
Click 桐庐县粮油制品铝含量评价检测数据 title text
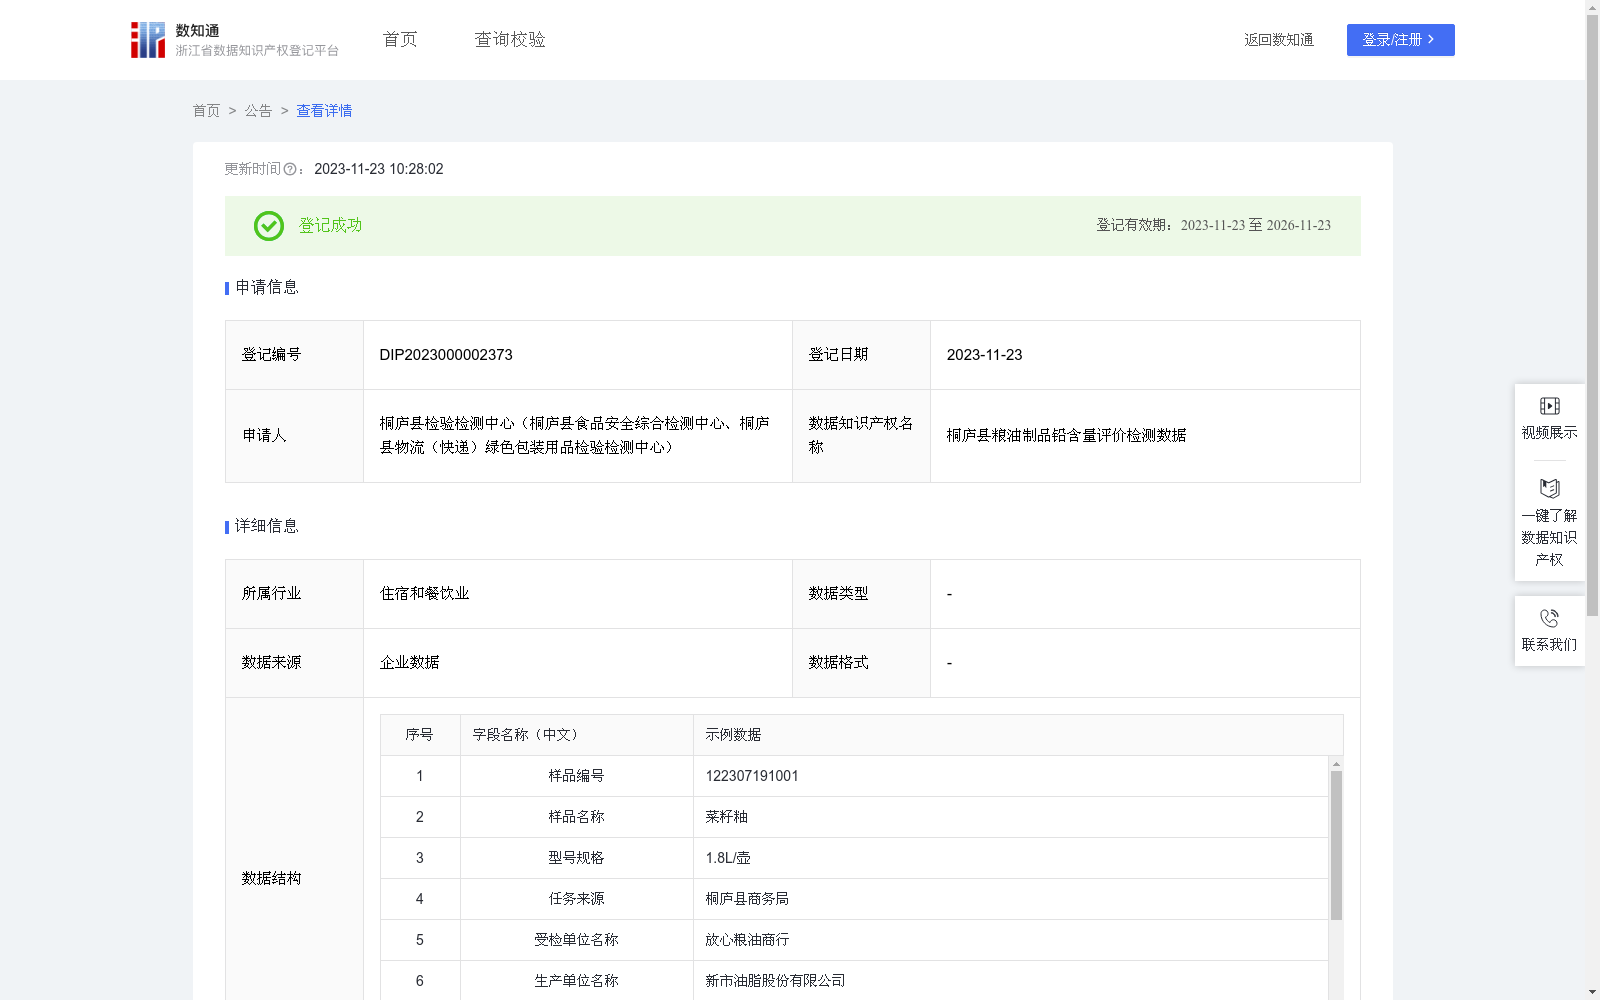[x=1066, y=436]
